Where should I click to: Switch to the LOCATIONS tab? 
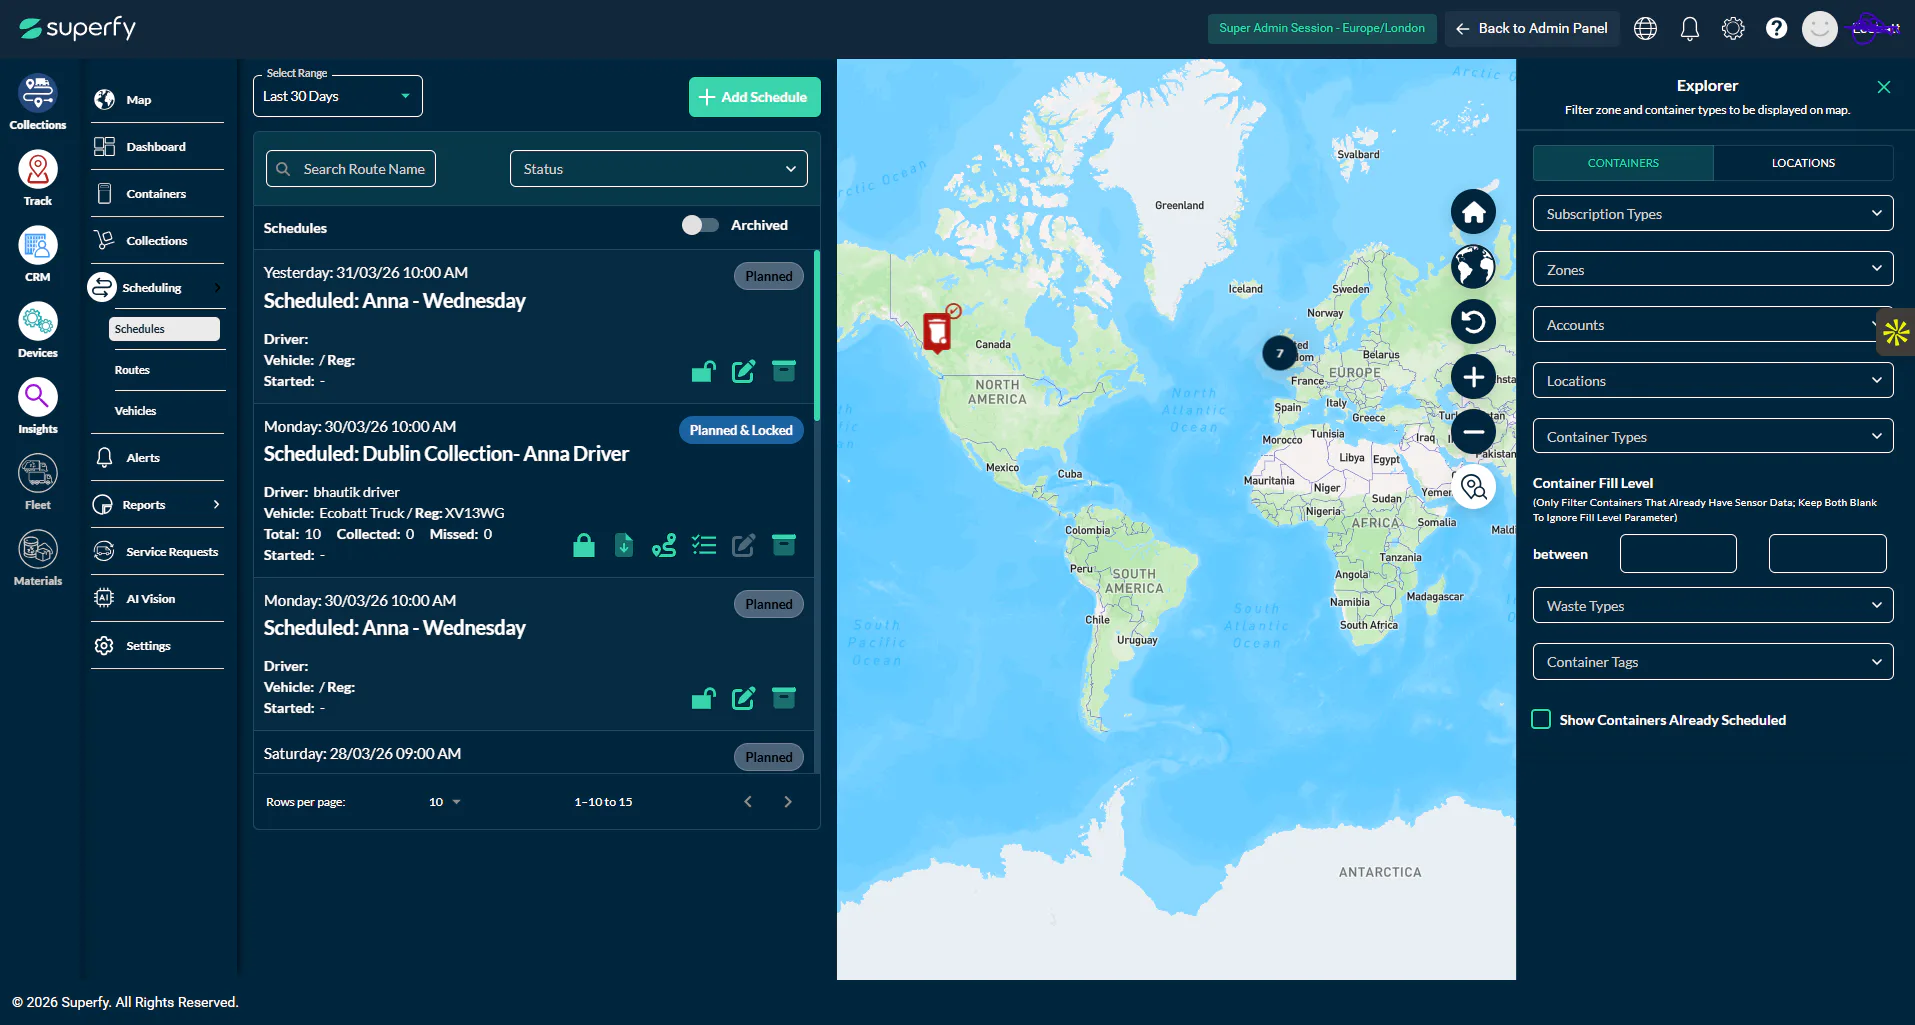click(1803, 163)
